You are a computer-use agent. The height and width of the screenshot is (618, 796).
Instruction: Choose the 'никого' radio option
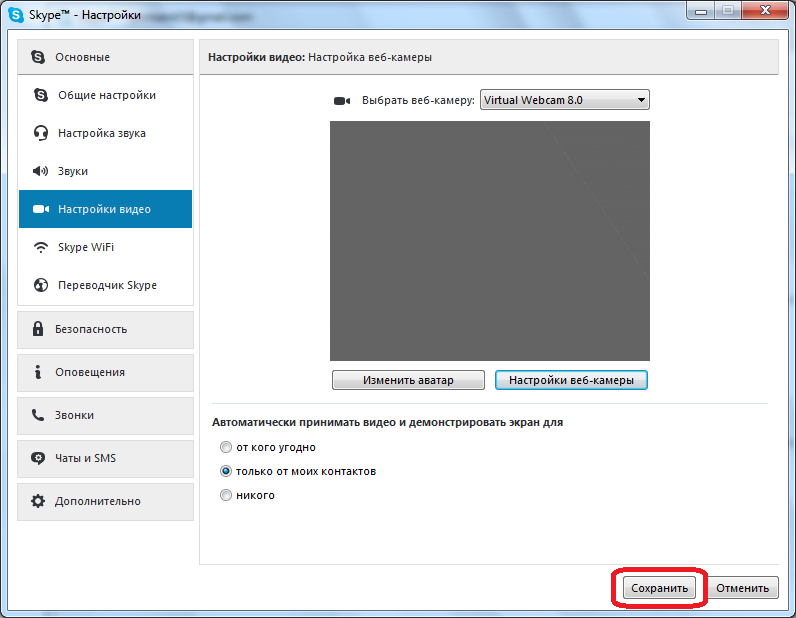pos(225,495)
